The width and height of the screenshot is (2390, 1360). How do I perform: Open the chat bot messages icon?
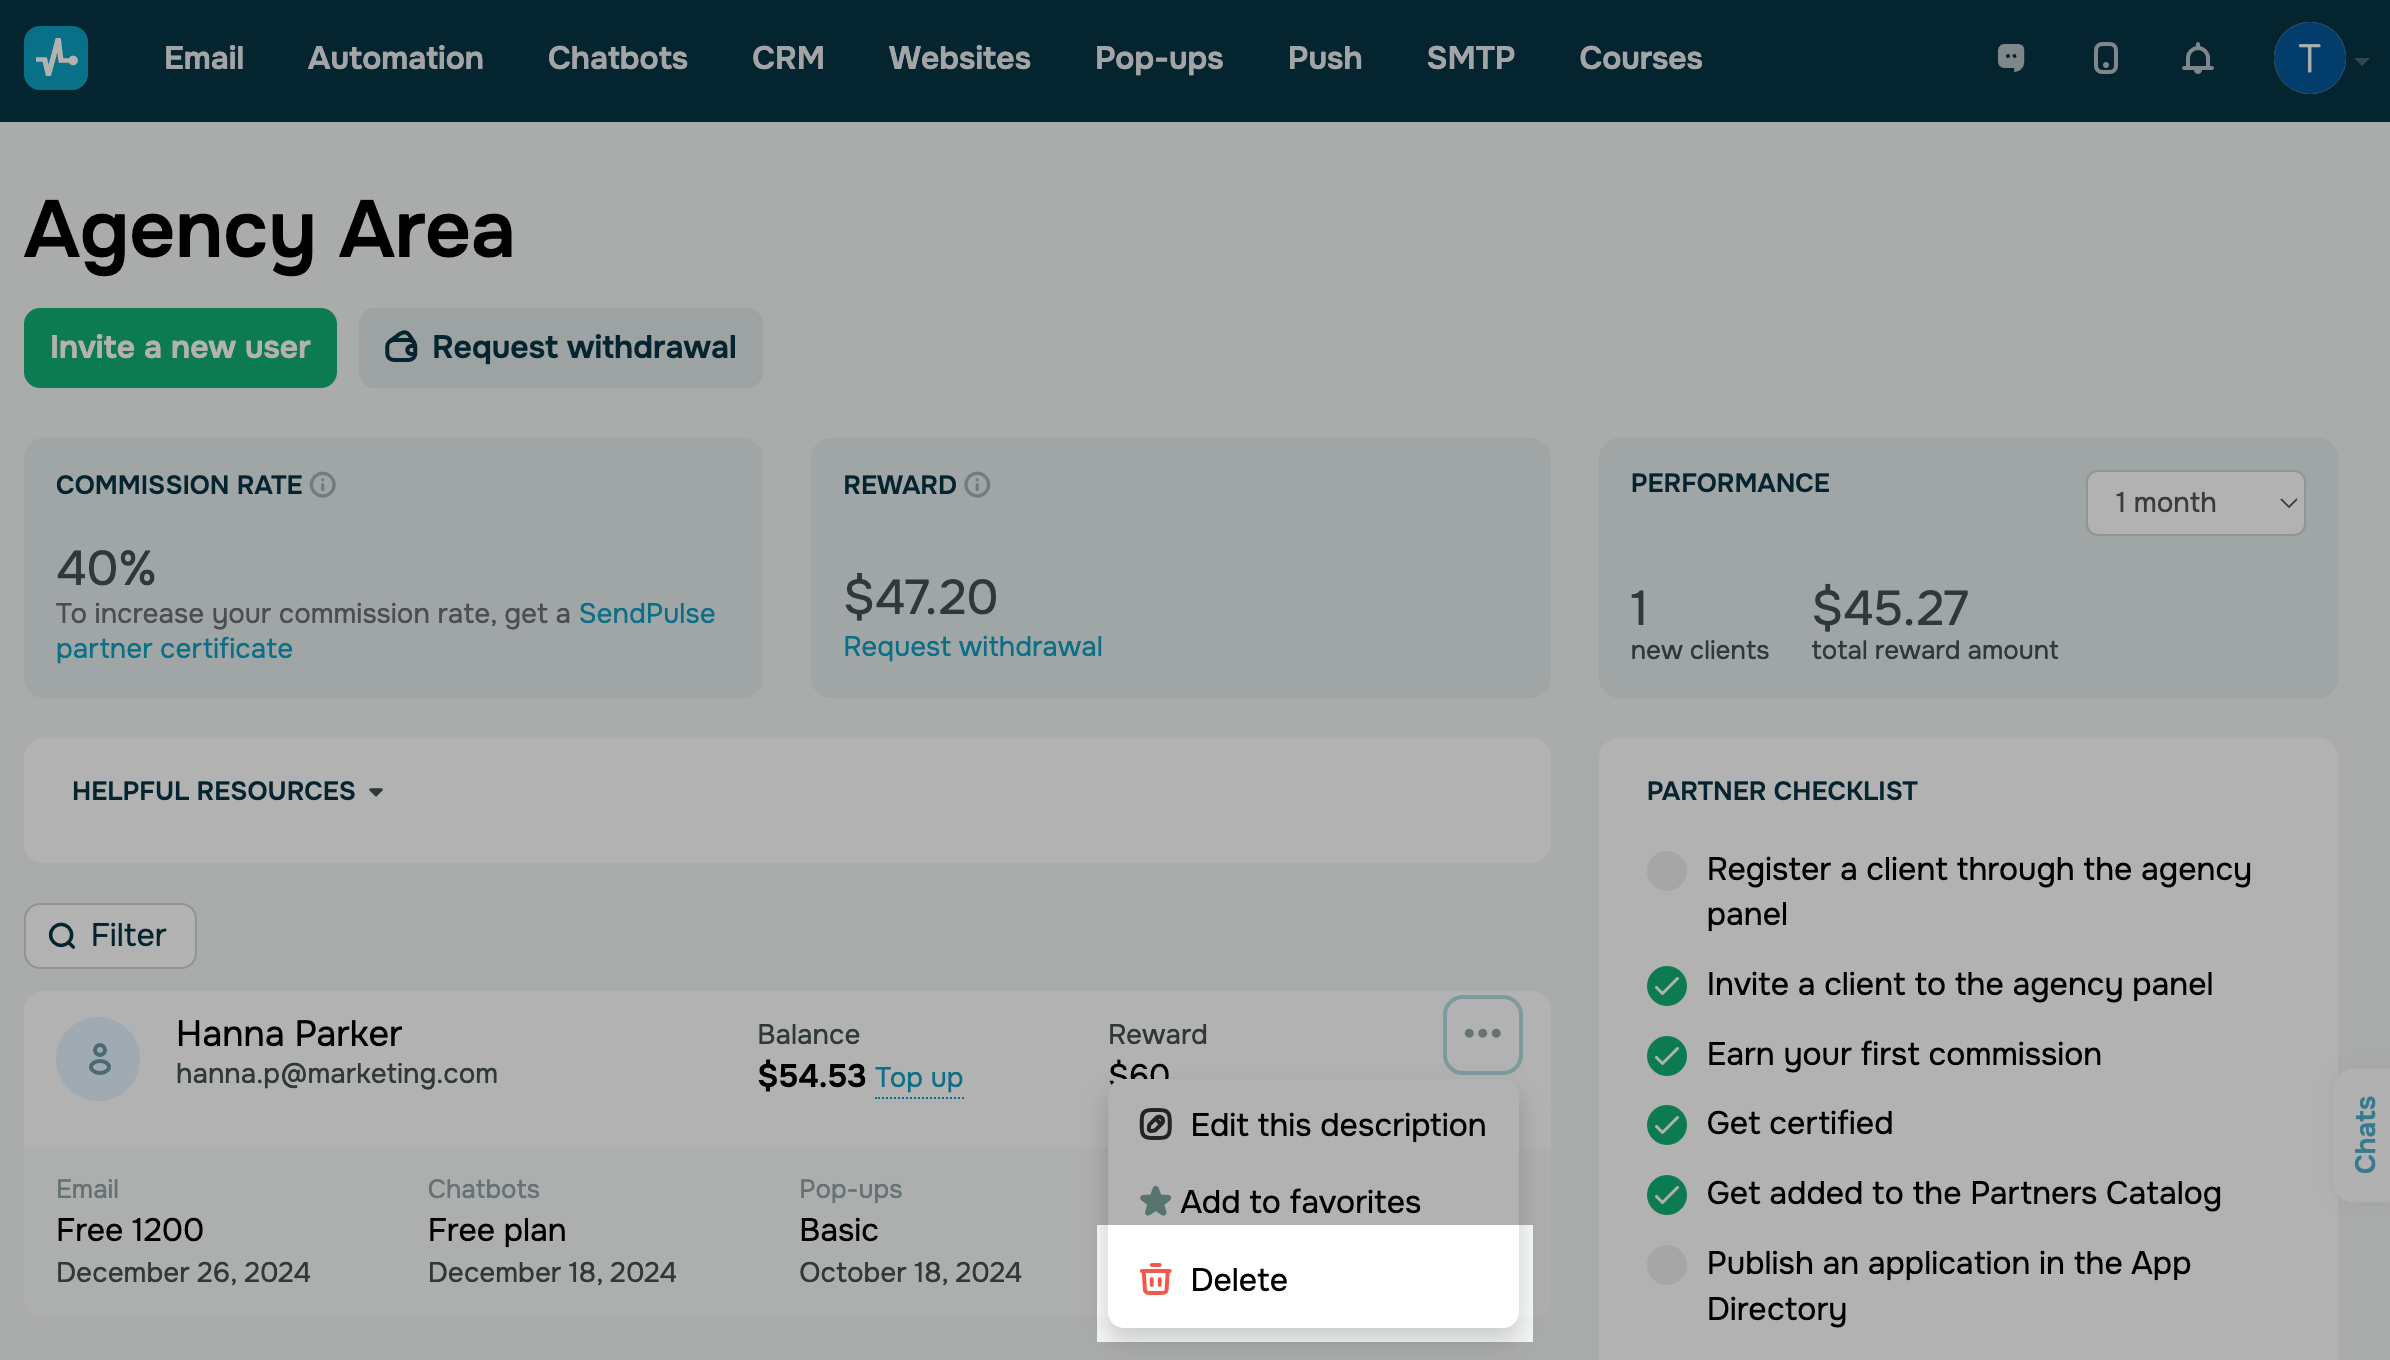coord(2011,58)
